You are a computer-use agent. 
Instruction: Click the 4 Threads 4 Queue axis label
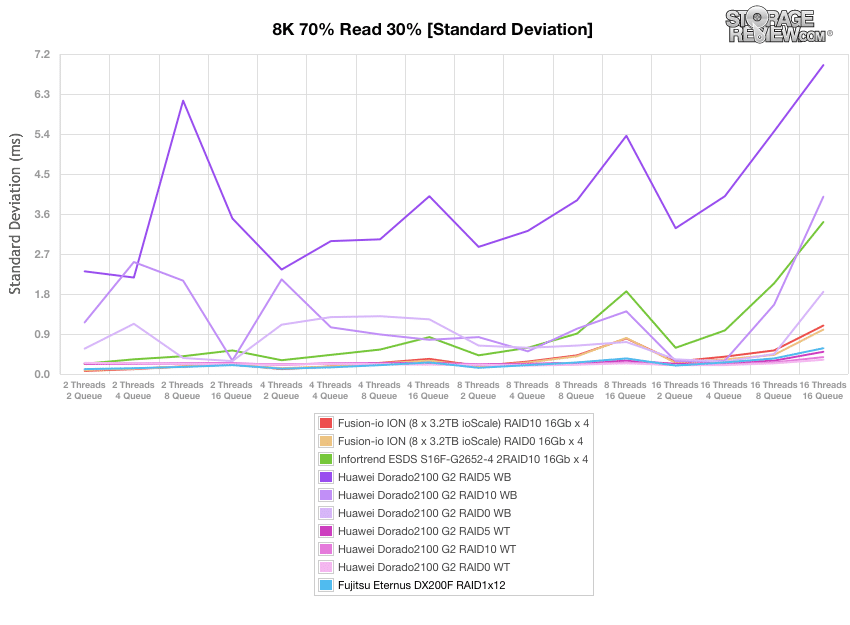coord(330,390)
